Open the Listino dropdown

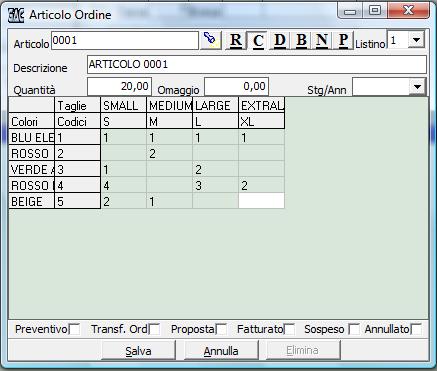click(x=416, y=40)
